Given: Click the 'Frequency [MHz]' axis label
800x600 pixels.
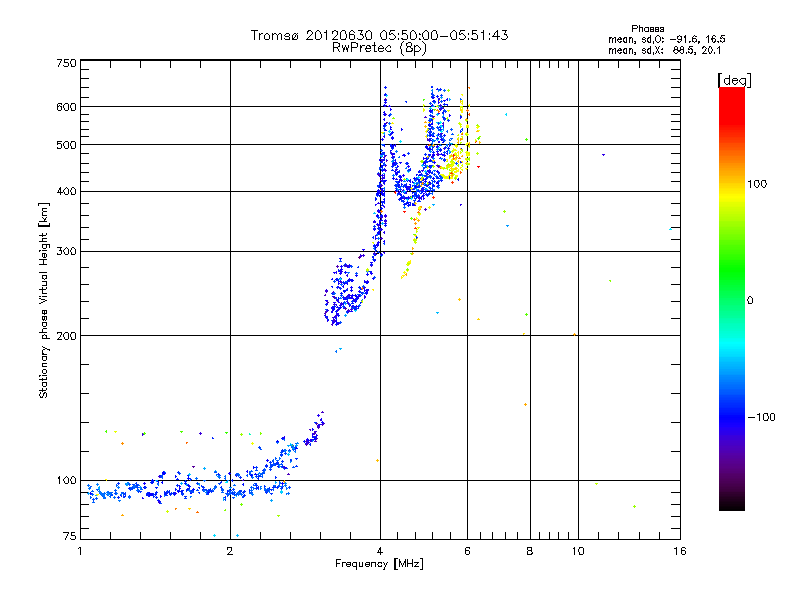Looking at the screenshot, I should (379, 564).
